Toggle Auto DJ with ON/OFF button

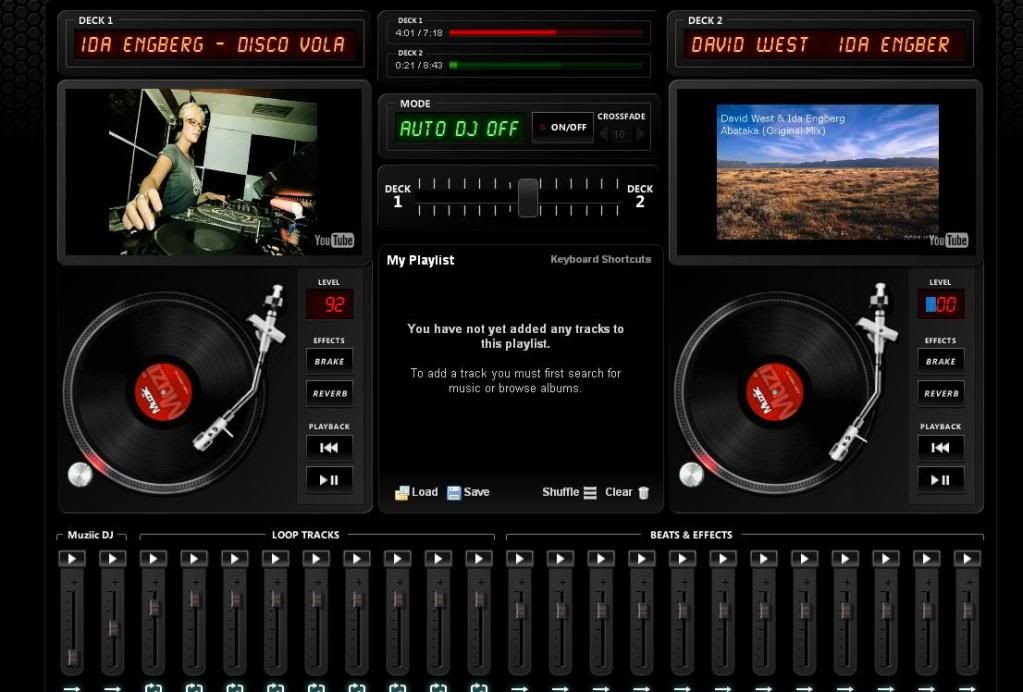(562, 128)
